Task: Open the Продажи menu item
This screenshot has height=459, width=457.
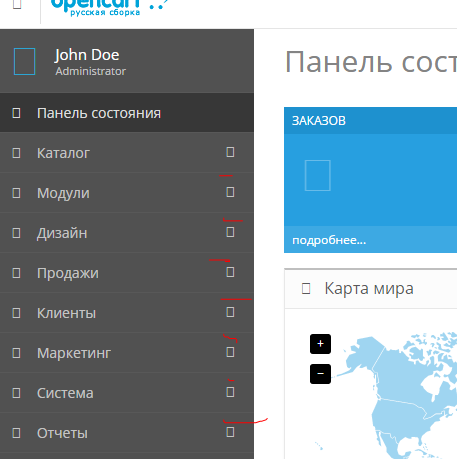Action: 127,273
